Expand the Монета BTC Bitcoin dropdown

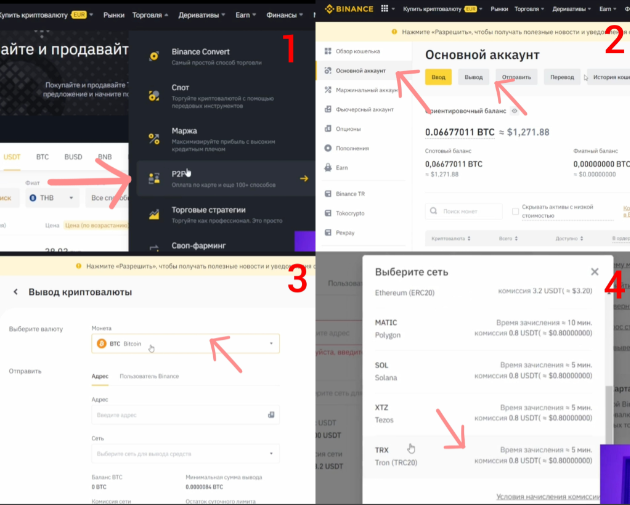coord(186,343)
